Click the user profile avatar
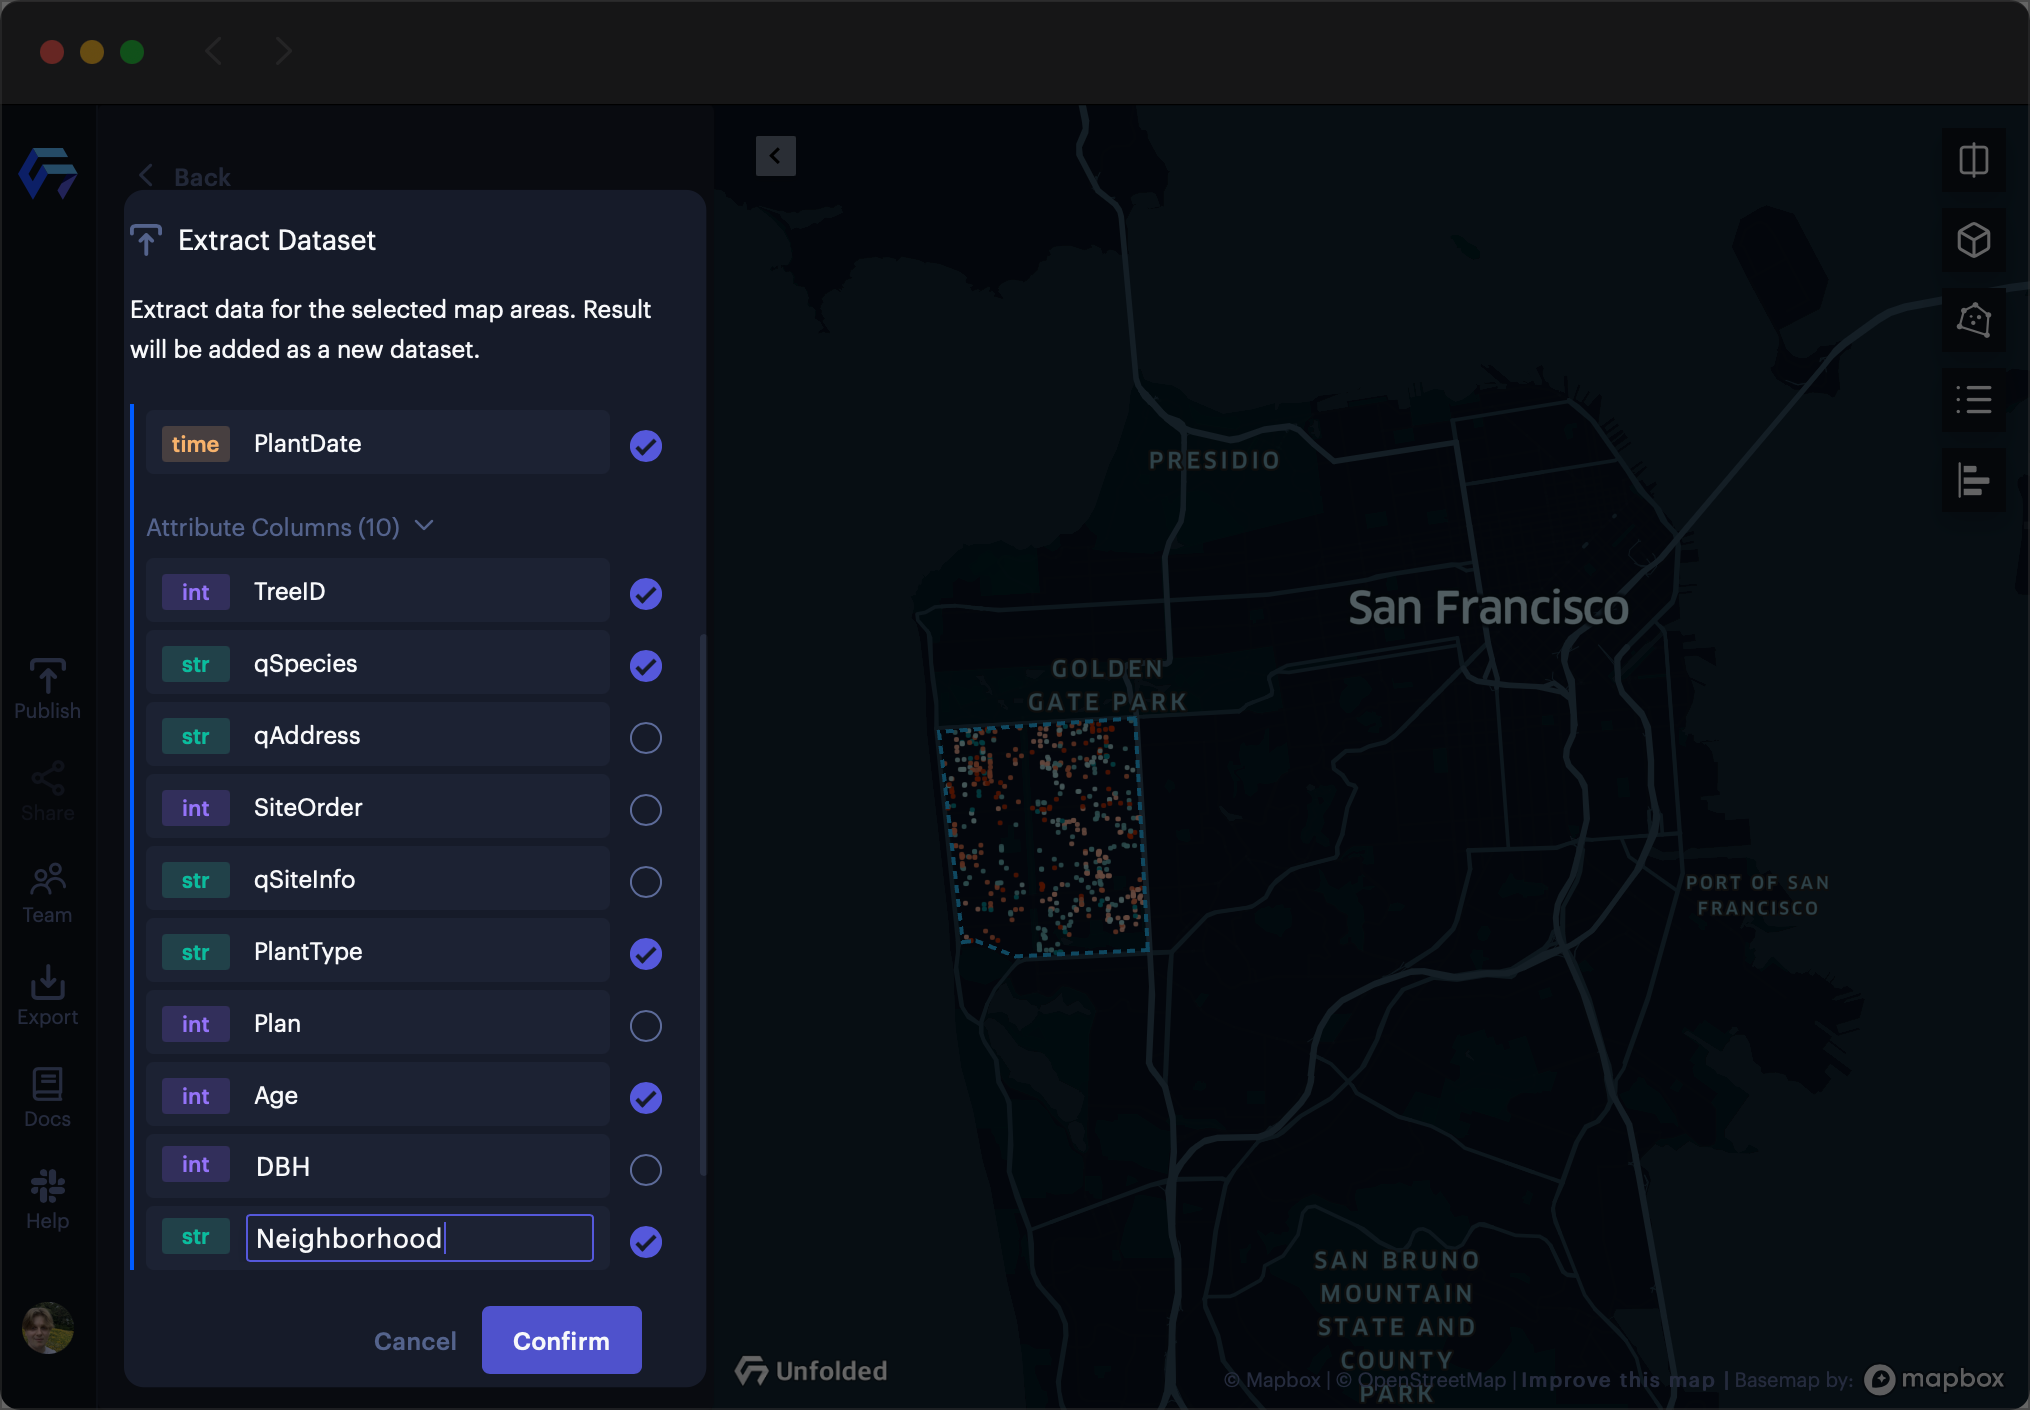Viewport: 2030px width, 1410px height. pos(47,1327)
